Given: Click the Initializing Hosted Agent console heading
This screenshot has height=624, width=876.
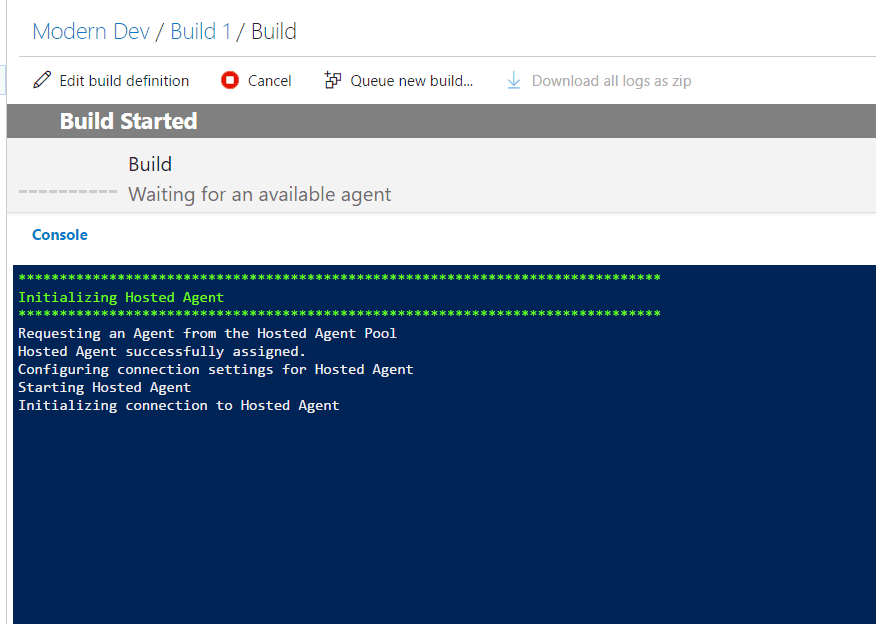Looking at the screenshot, I should 121,297.
